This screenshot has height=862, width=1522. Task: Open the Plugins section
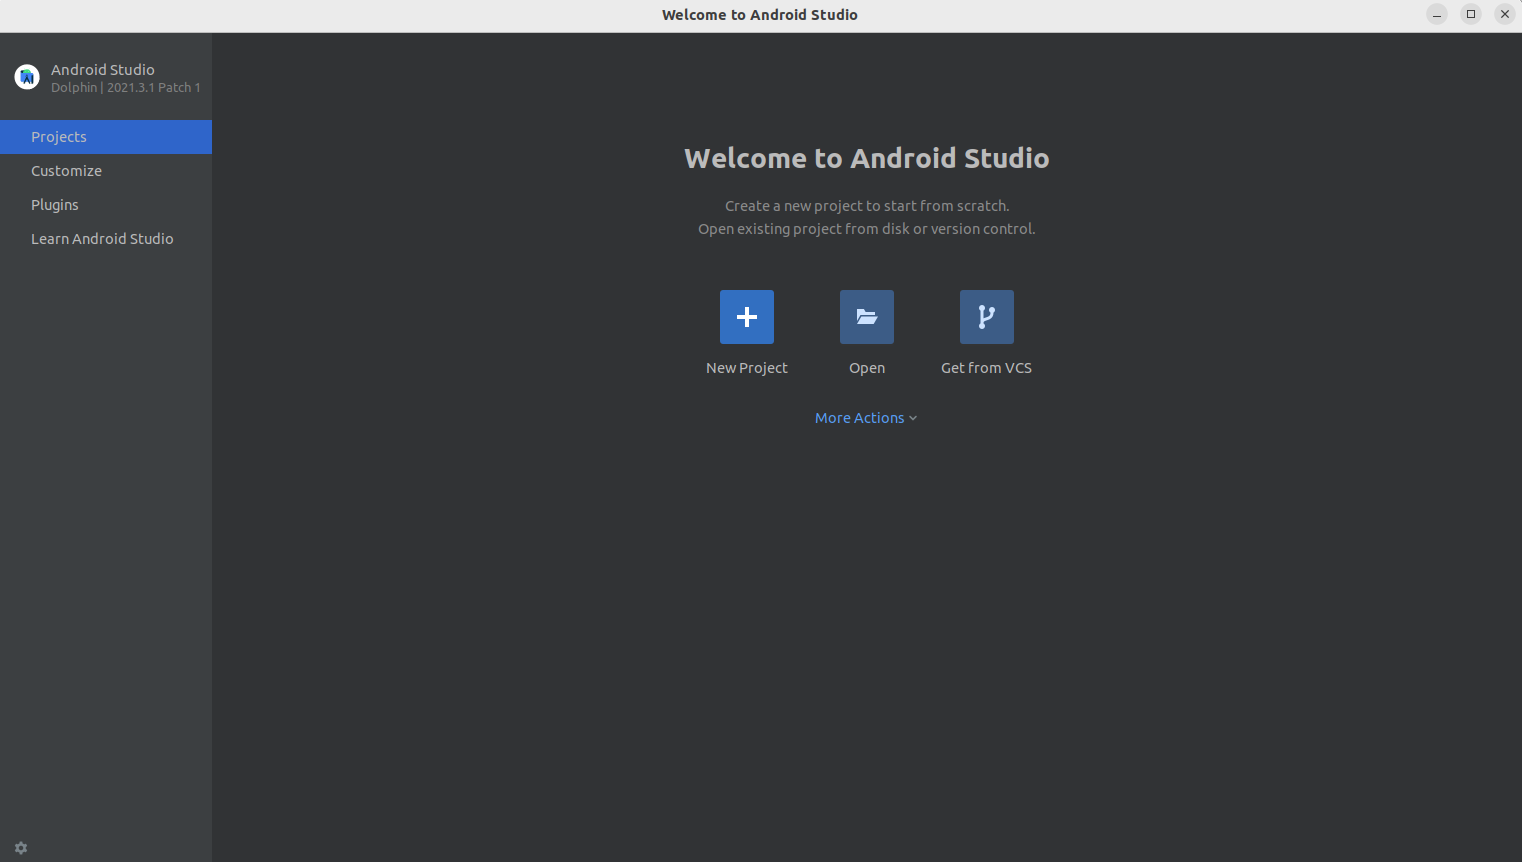click(55, 204)
